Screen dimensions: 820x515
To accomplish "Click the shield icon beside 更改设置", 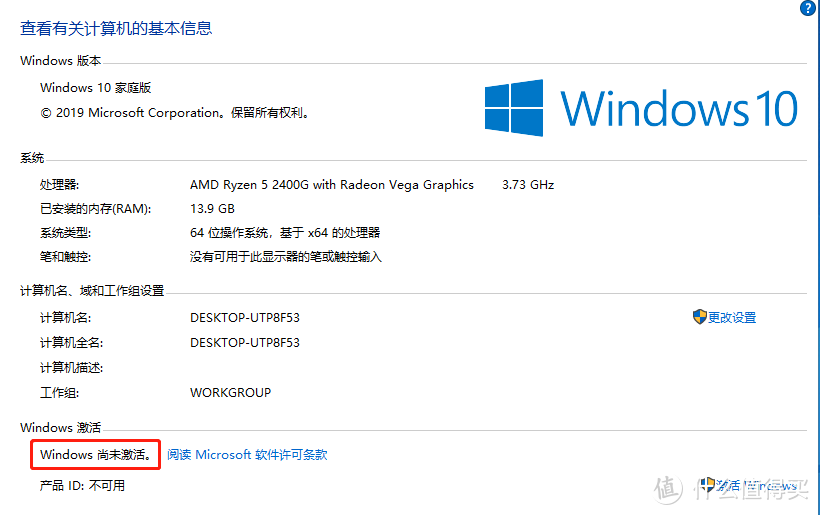I will point(699,317).
